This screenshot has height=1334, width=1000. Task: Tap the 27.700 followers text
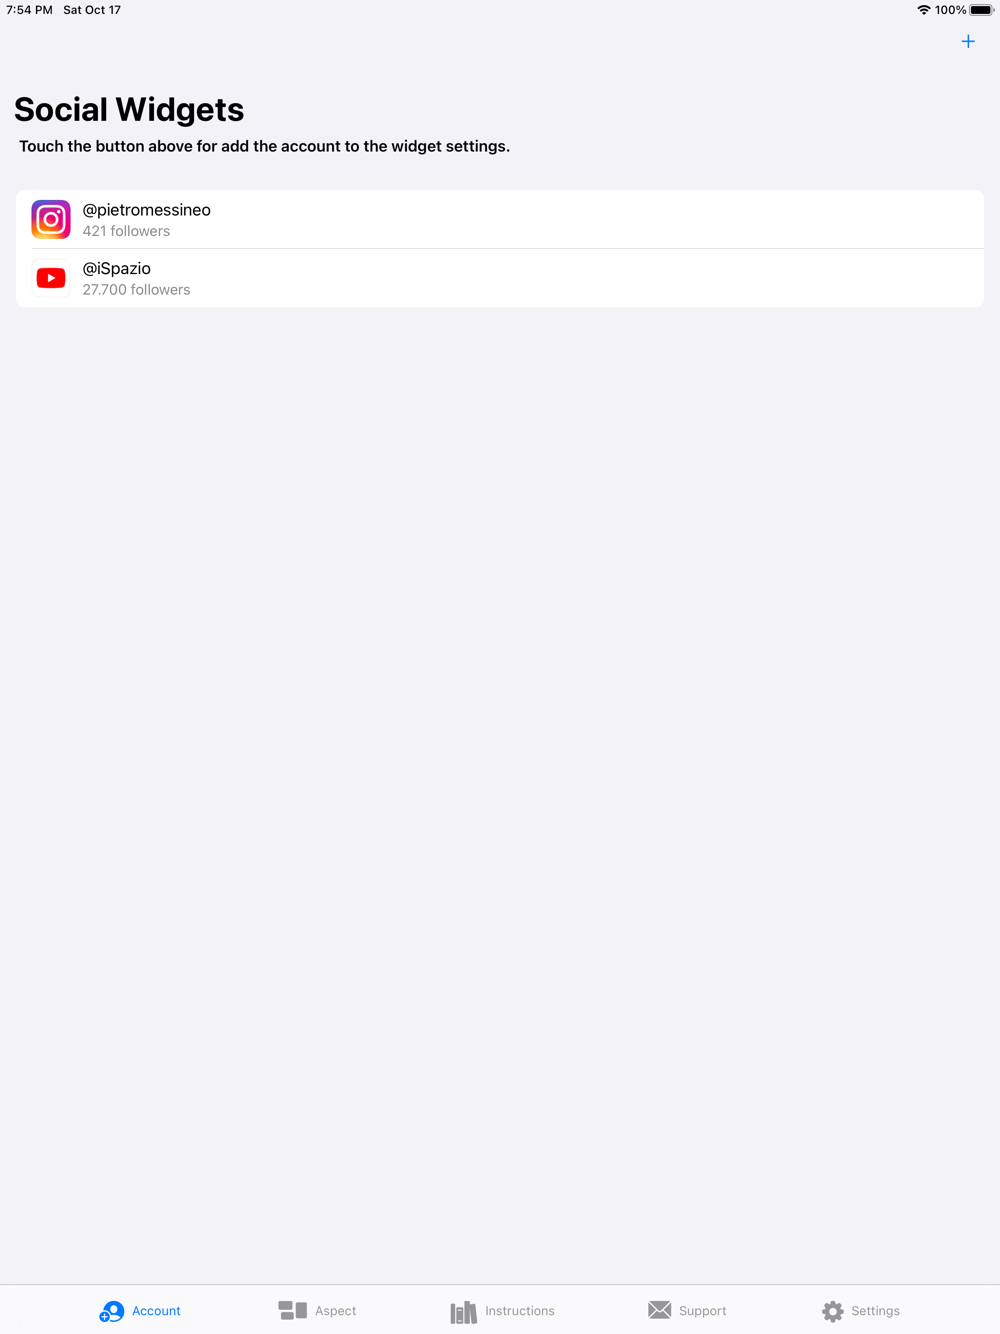(x=136, y=290)
